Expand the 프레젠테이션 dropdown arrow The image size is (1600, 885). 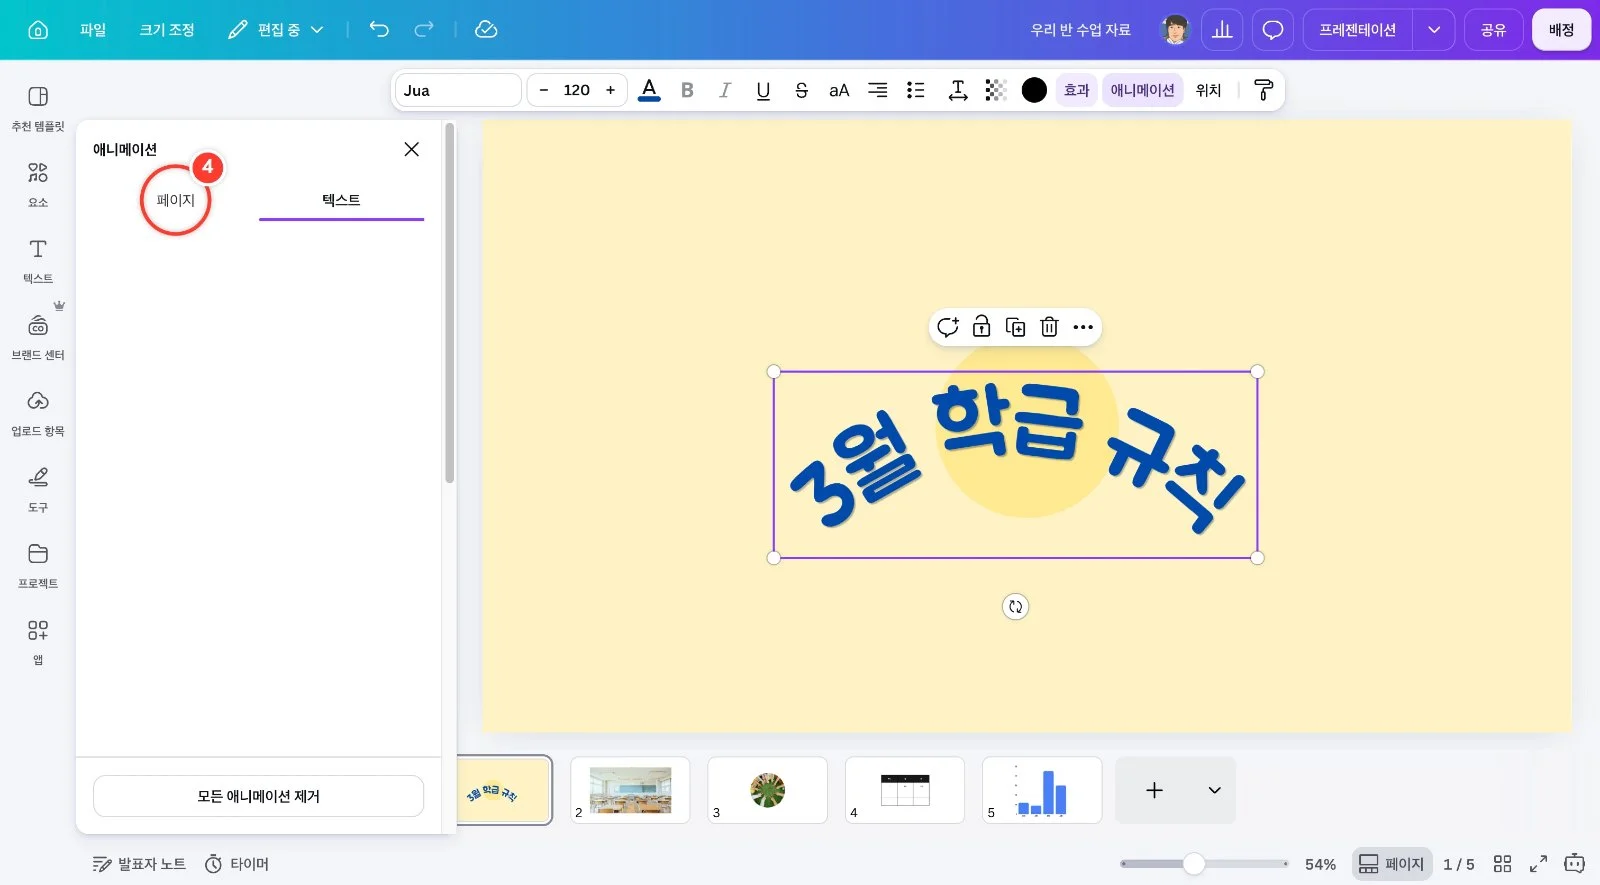click(x=1434, y=30)
